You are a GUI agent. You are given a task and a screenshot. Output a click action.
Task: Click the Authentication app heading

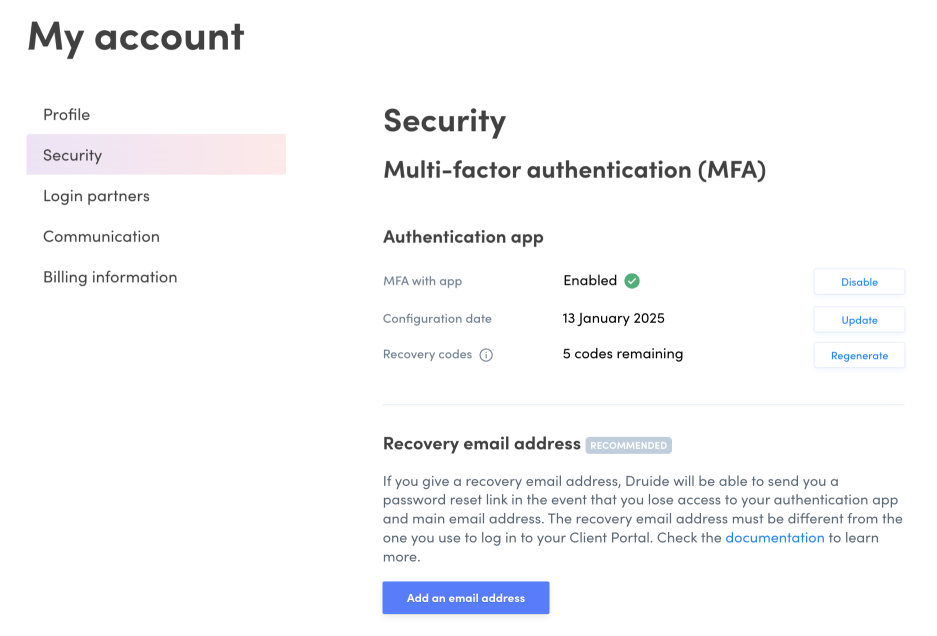463,237
